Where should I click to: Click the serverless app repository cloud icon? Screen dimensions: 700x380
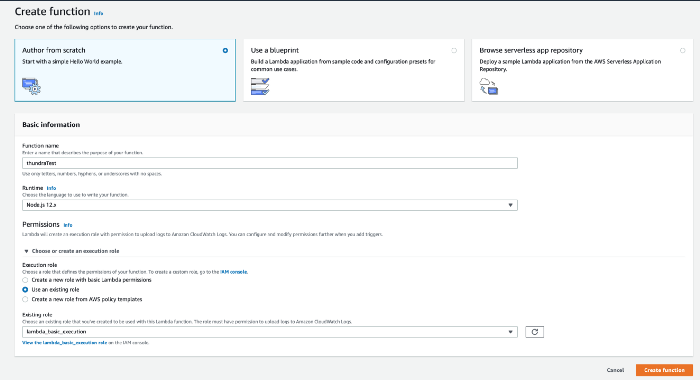488,86
